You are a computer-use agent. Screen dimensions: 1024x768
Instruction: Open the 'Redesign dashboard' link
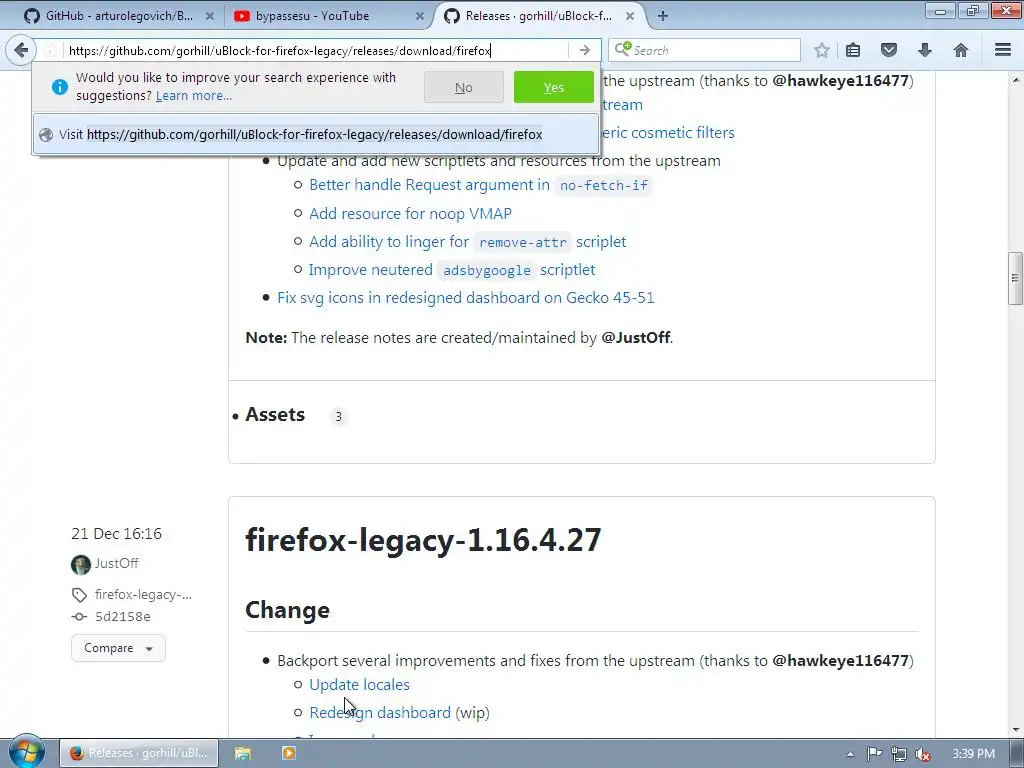pyautogui.click(x=380, y=712)
